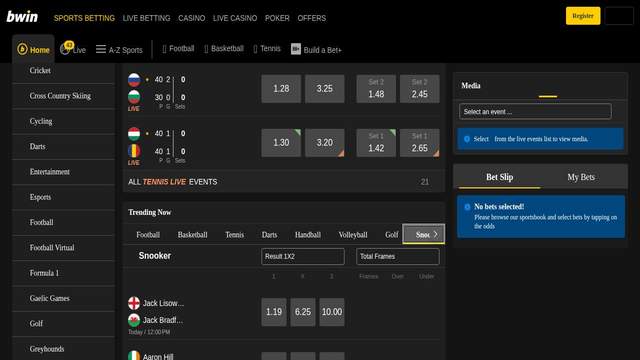Click England flag next to Jack Lisowski

(134, 303)
